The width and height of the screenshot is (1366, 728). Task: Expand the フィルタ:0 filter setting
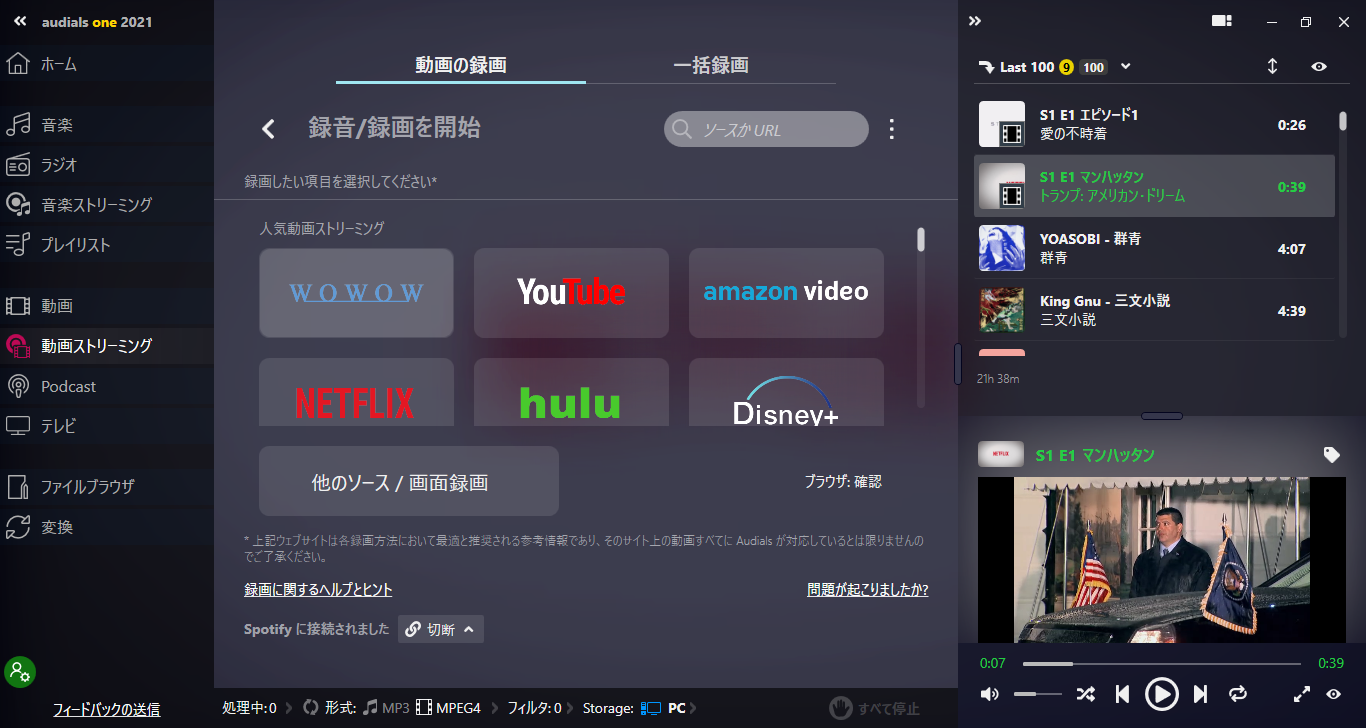pos(540,708)
